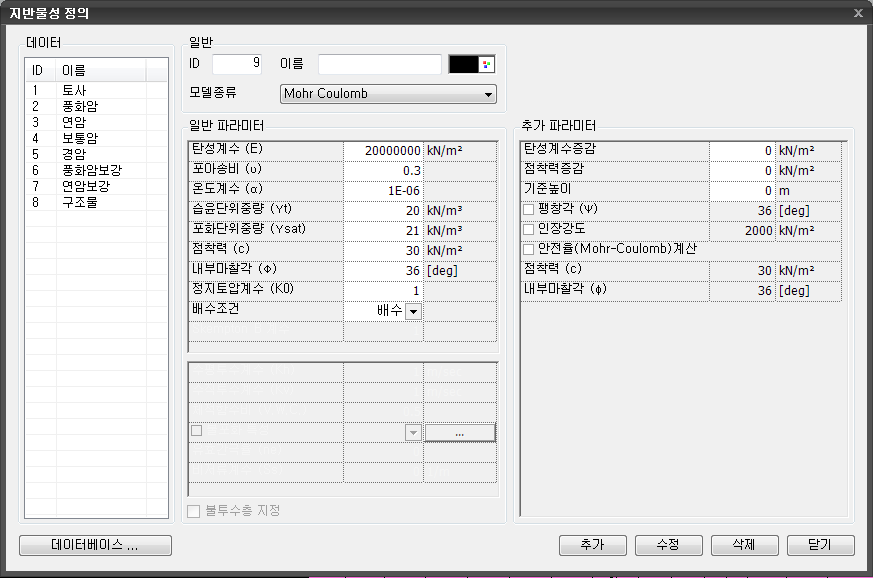Select 토사 in the data list

[76, 90]
